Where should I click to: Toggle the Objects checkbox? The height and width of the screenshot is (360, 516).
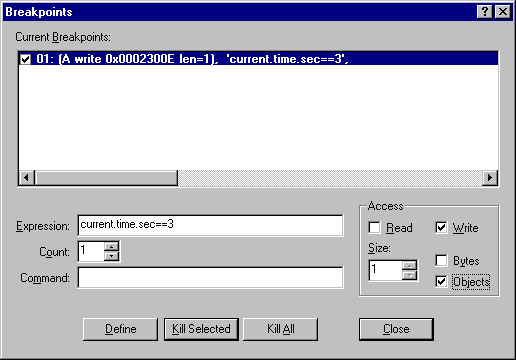[441, 281]
